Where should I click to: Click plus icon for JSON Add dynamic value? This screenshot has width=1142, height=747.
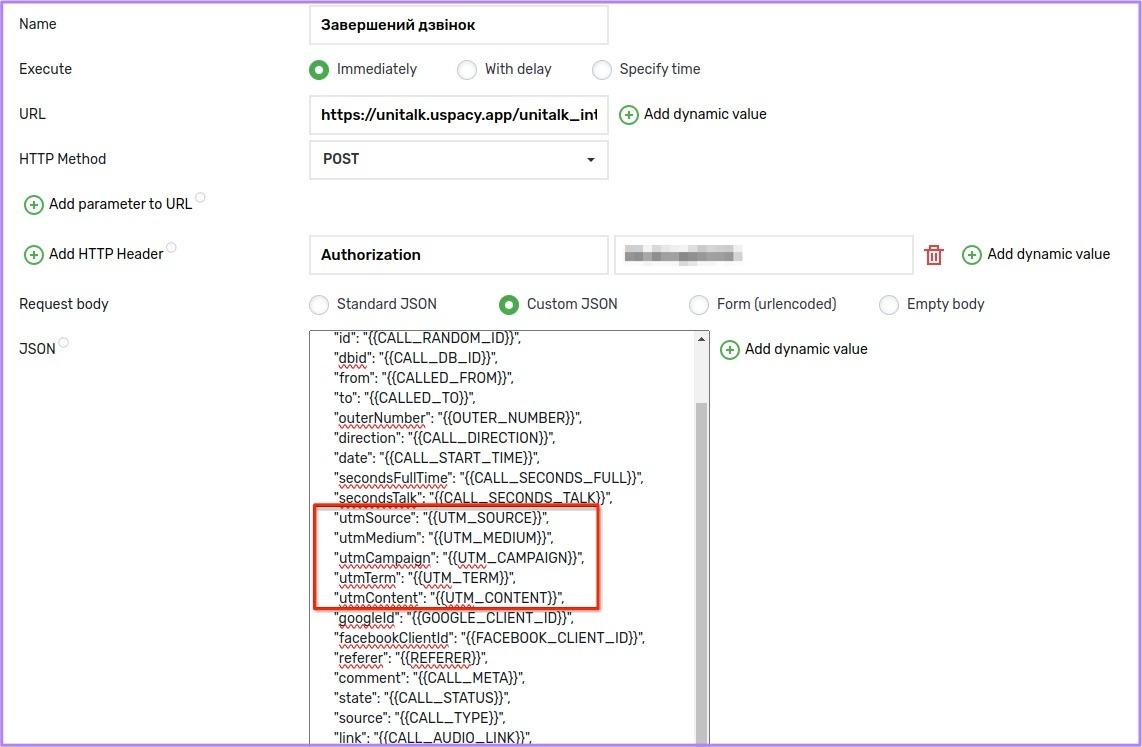tap(729, 350)
